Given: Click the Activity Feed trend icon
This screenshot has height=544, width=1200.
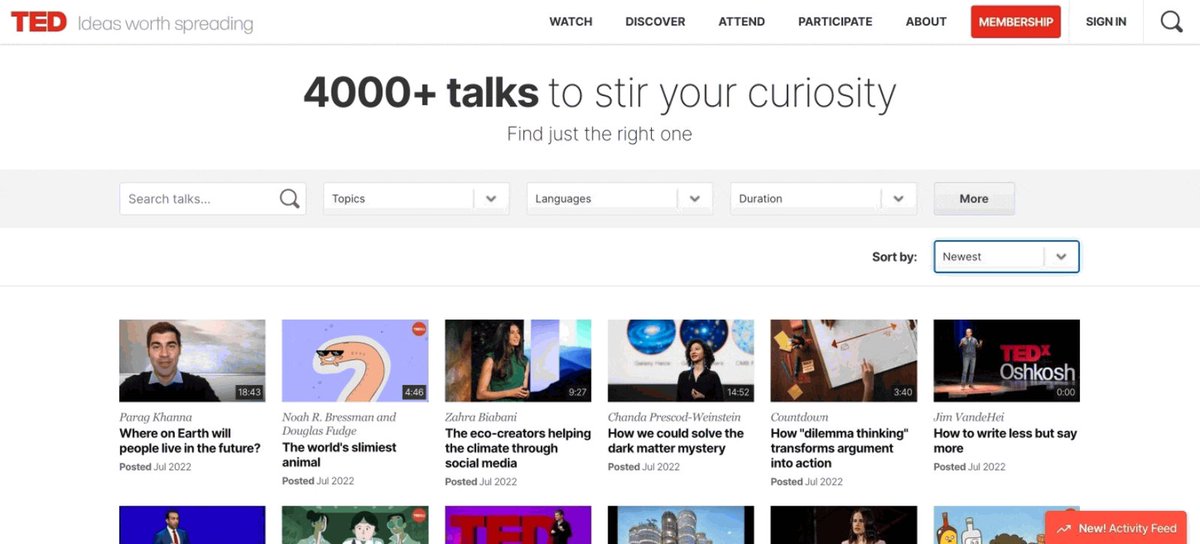Looking at the screenshot, I should click(1064, 528).
